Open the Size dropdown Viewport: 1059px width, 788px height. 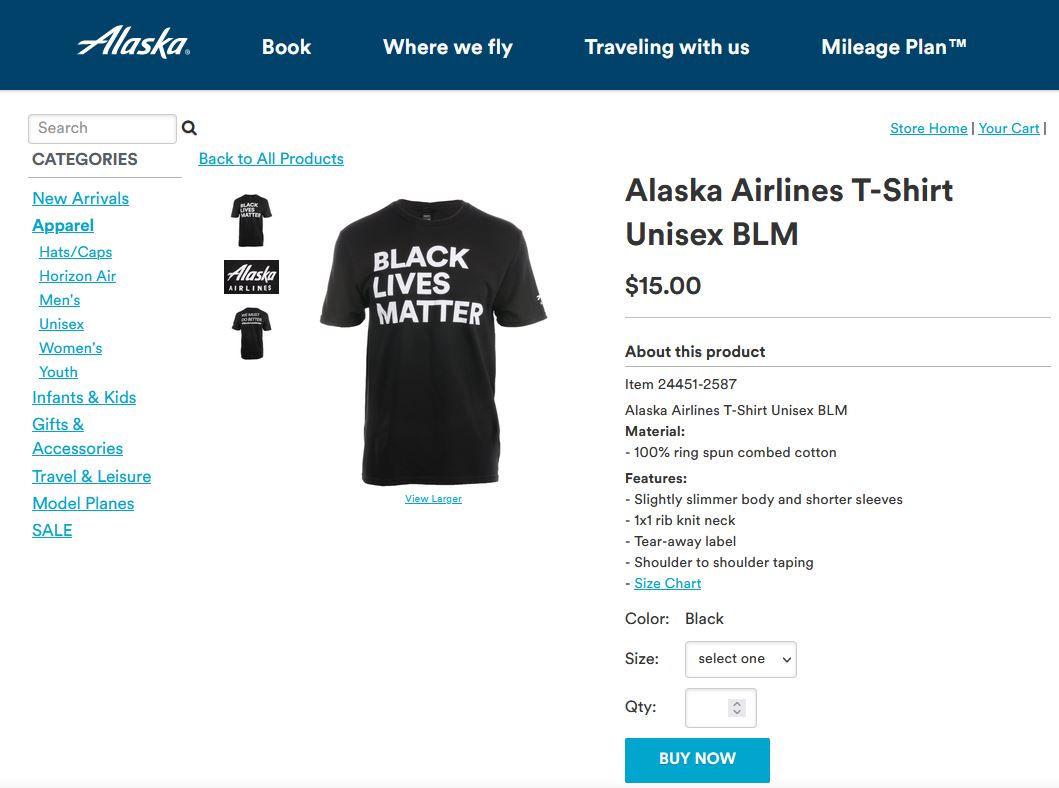click(740, 659)
